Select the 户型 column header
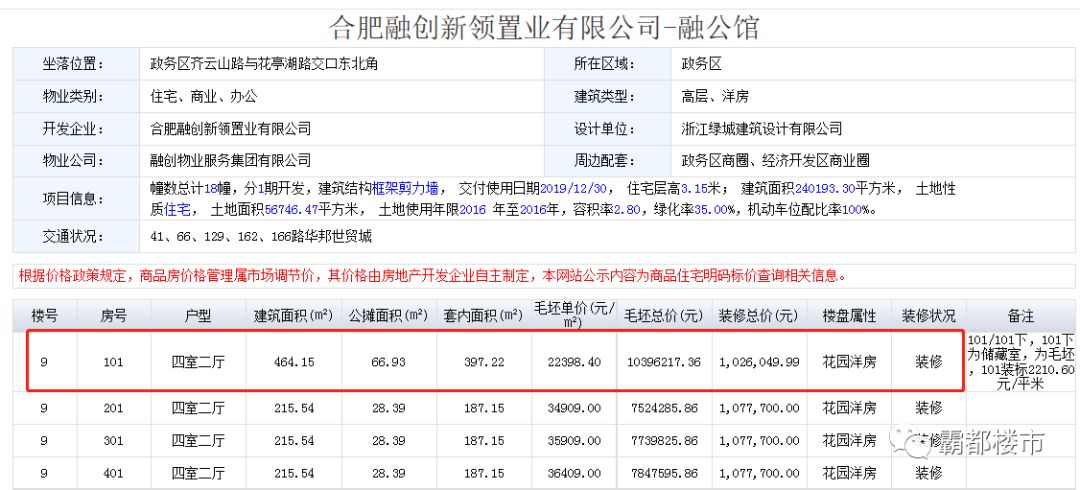Viewport: 1080px width, 490px height. click(x=197, y=316)
